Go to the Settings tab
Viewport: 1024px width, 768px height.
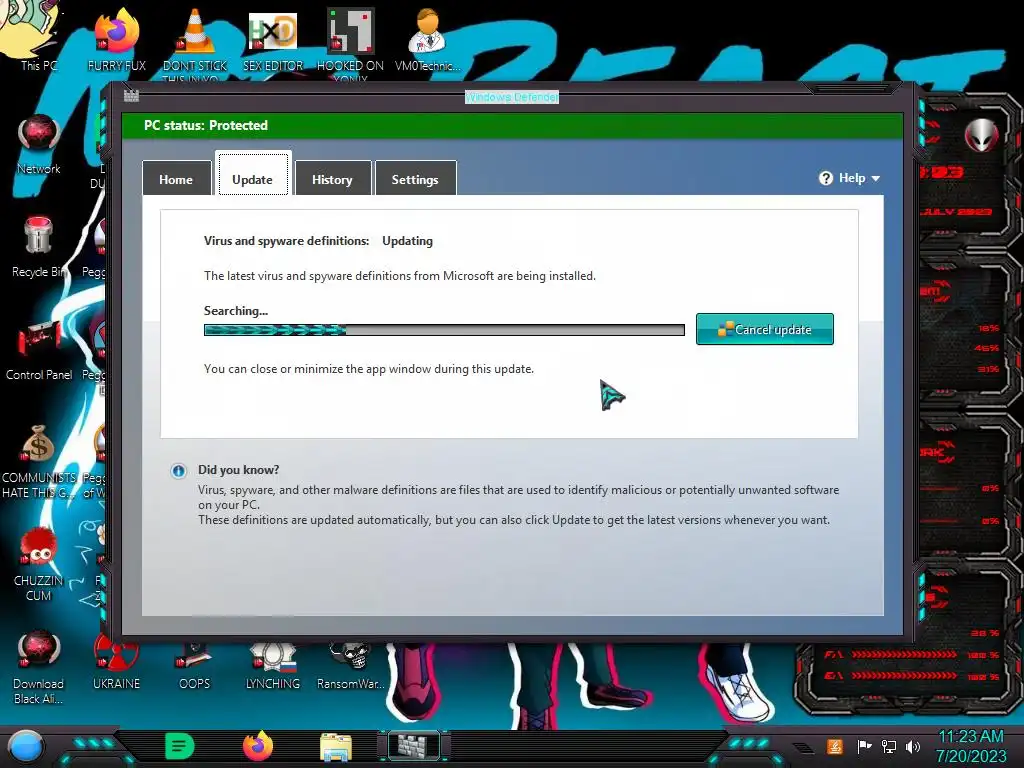(x=415, y=178)
